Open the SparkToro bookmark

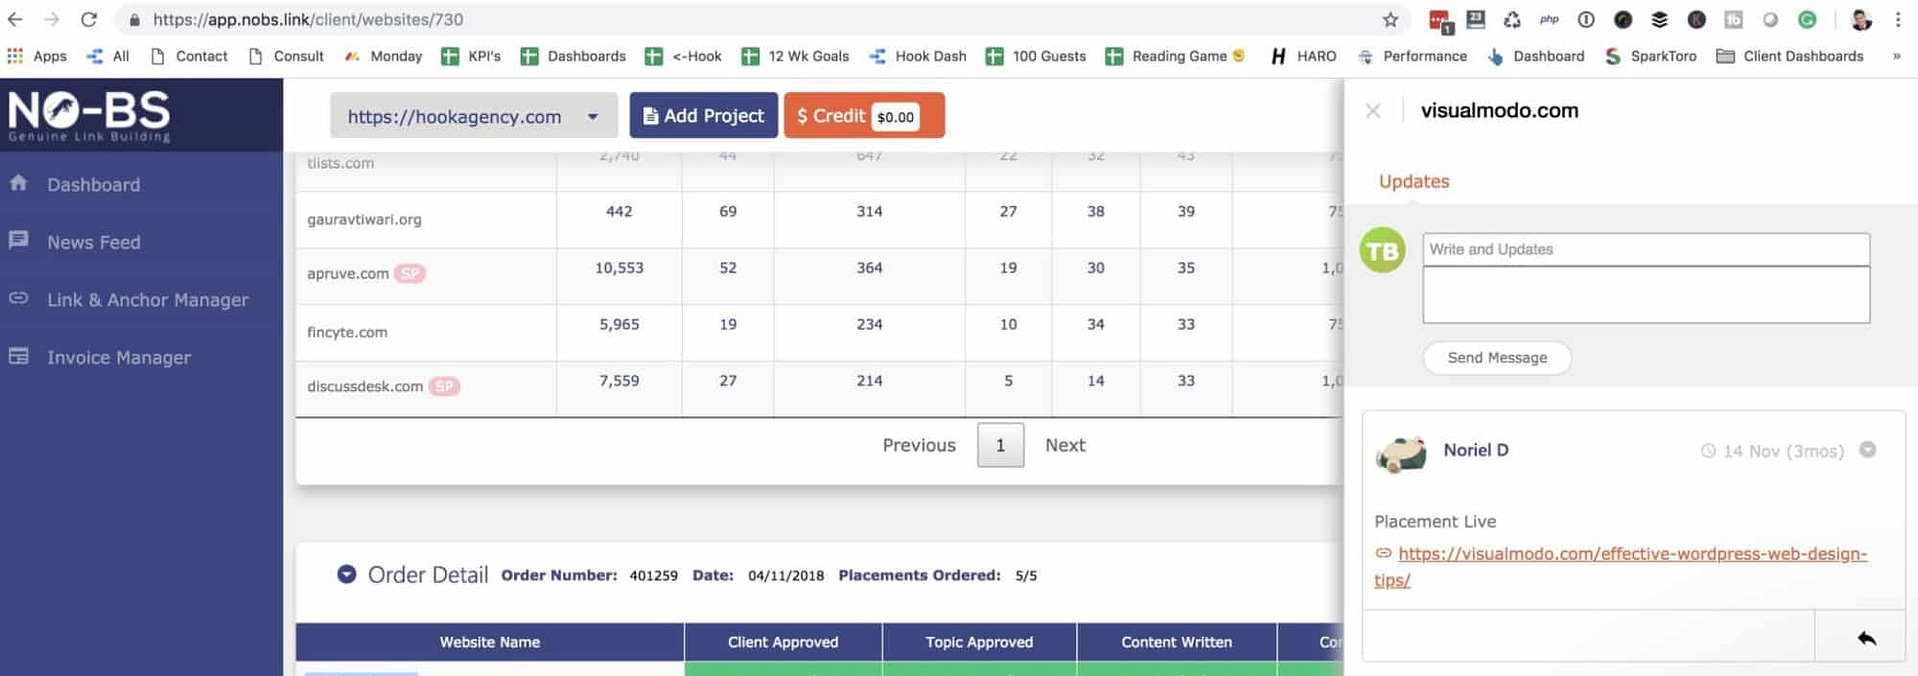tap(1651, 56)
